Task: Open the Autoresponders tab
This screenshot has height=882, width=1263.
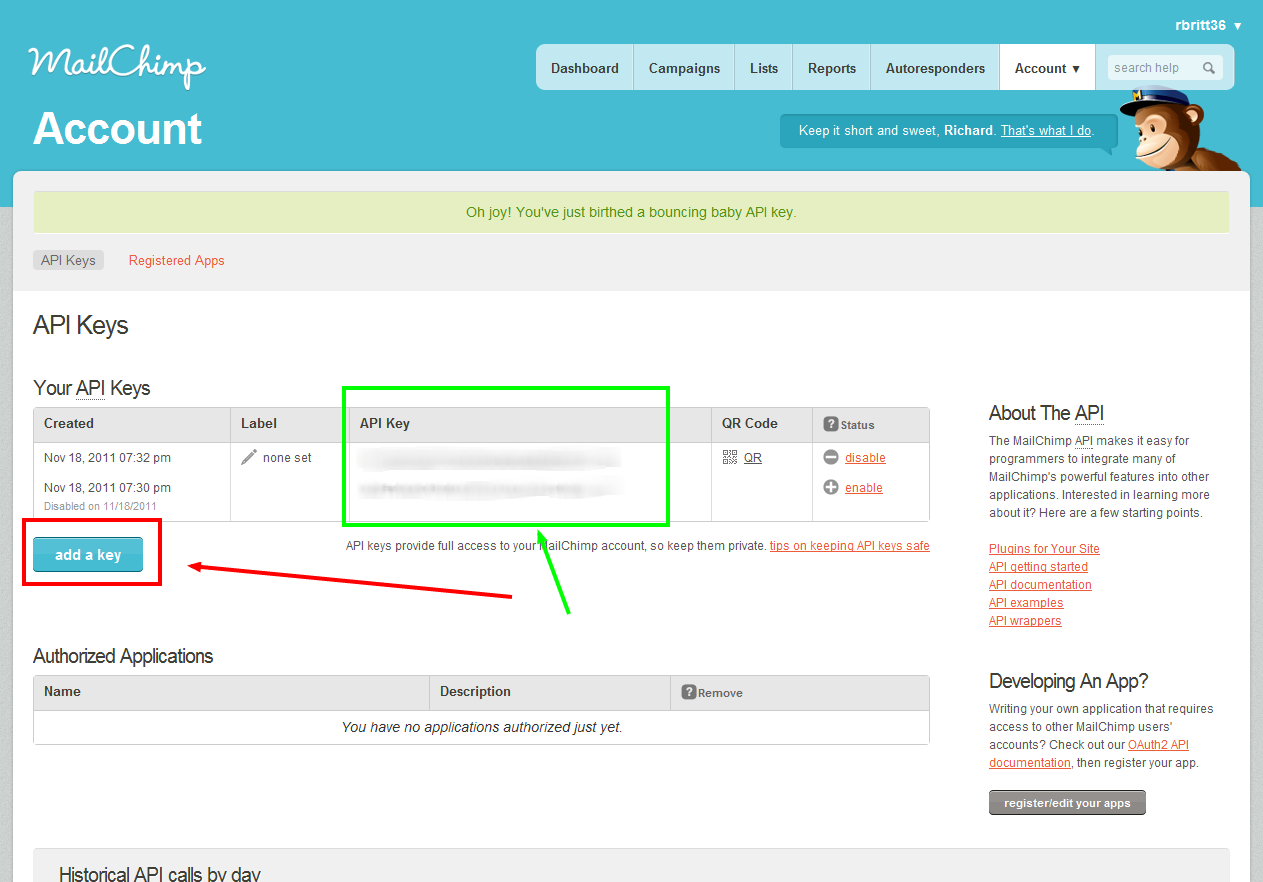Action: point(935,68)
